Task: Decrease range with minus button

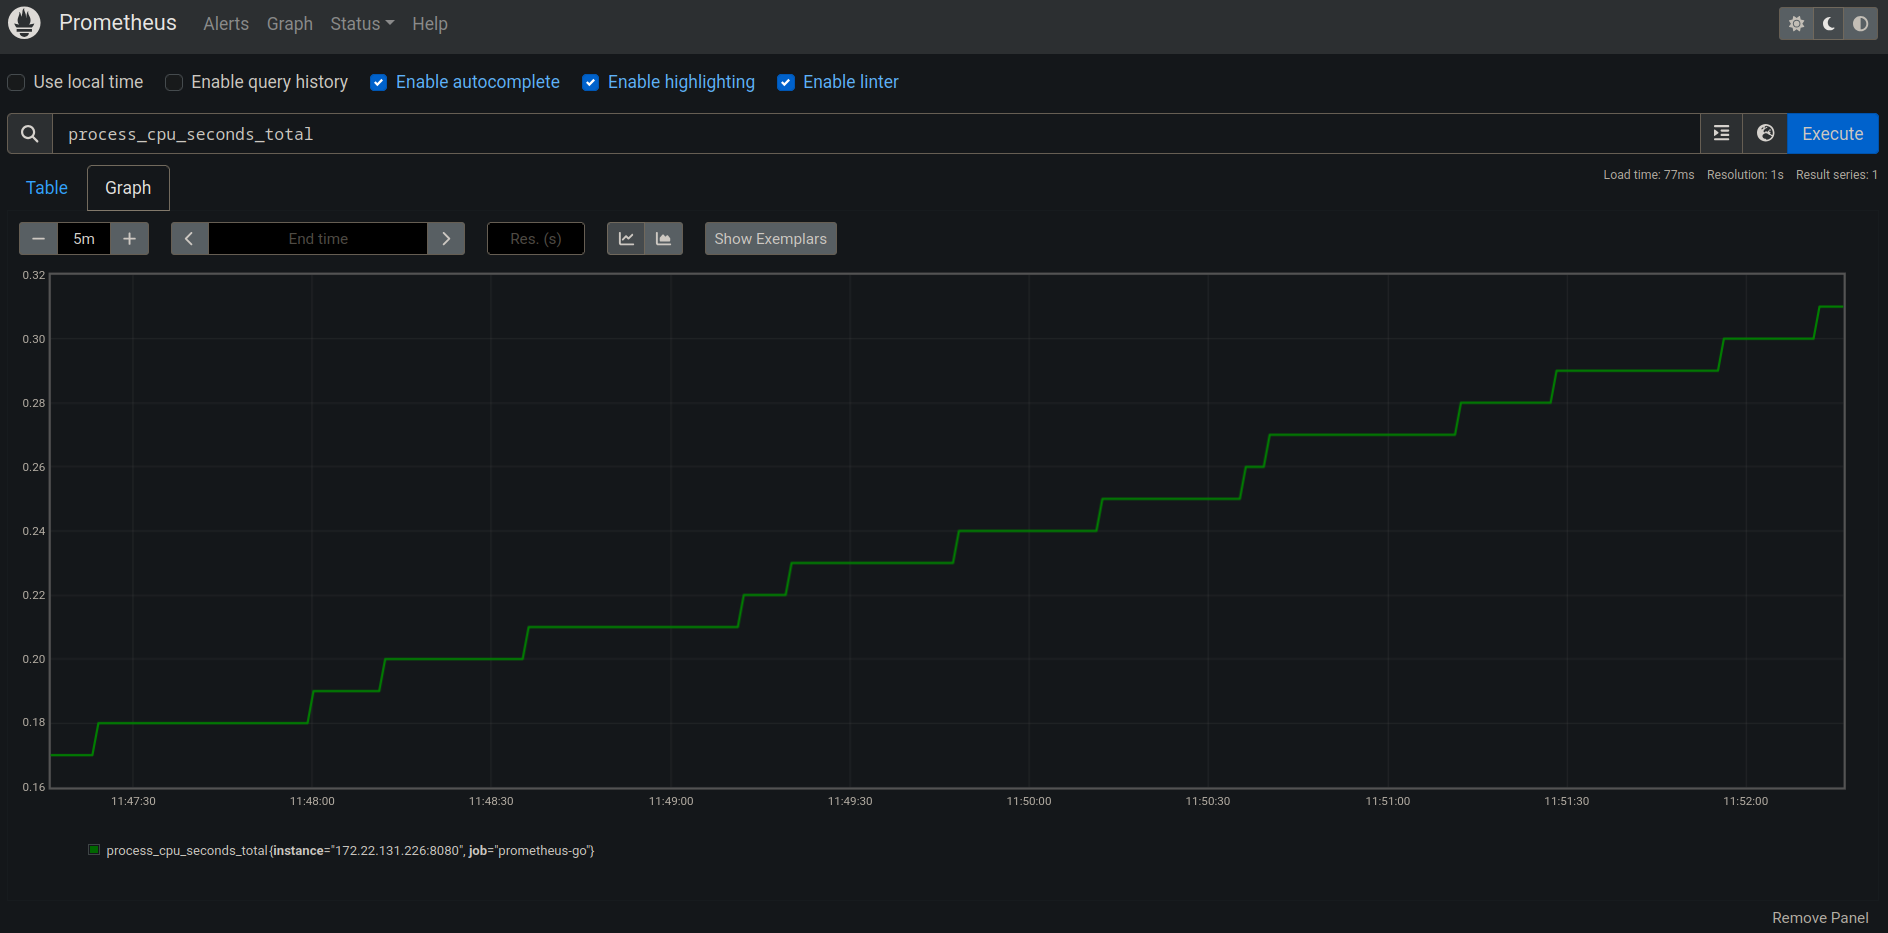Action: pyautogui.click(x=38, y=239)
